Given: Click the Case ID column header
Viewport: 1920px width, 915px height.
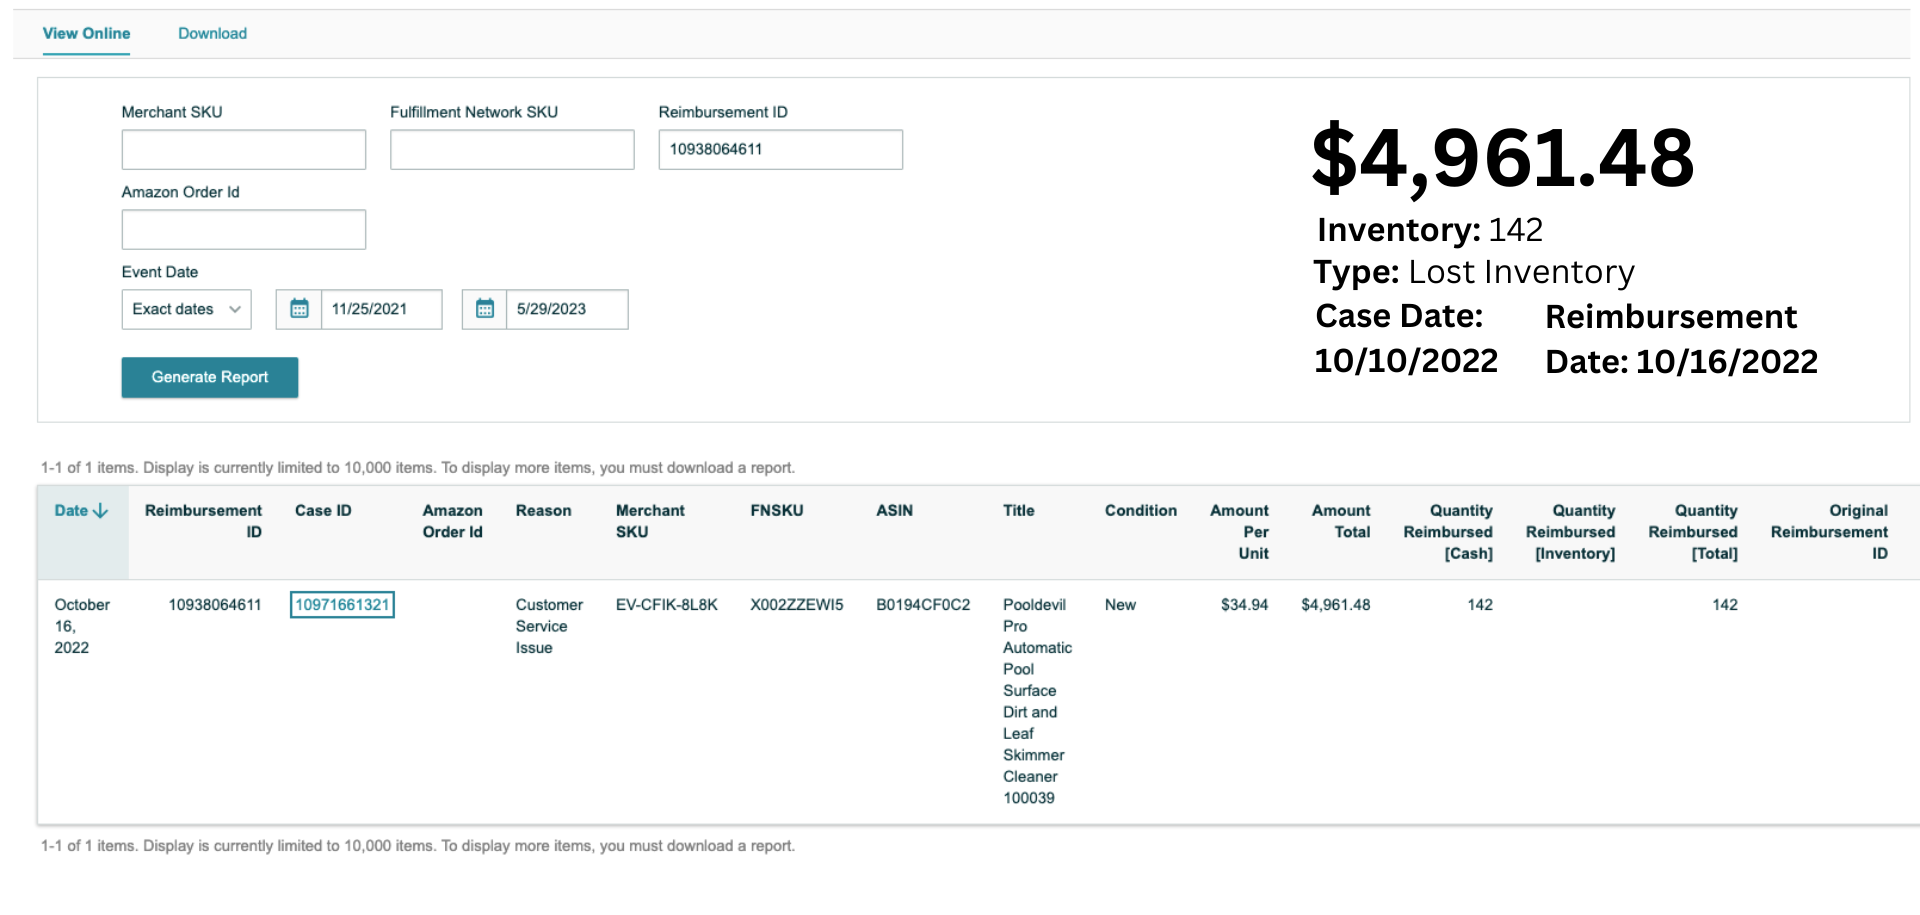Looking at the screenshot, I should pyautogui.click(x=323, y=511).
